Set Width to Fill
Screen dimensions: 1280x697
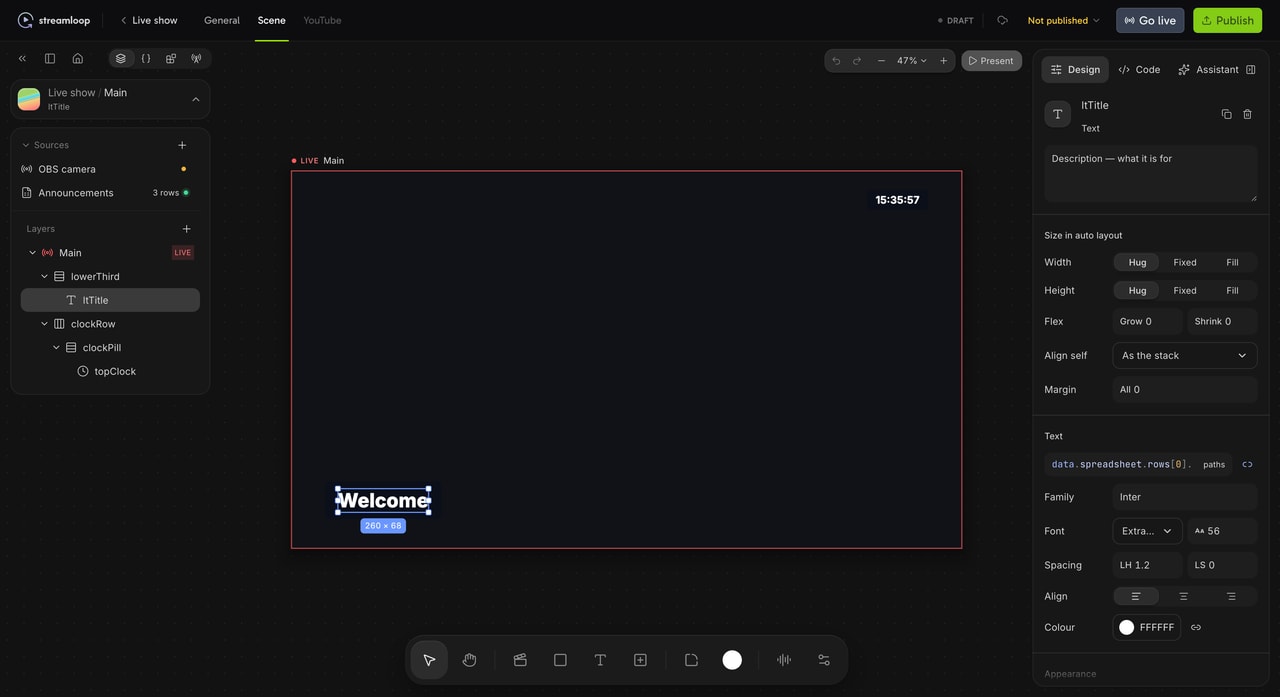pos(1232,262)
